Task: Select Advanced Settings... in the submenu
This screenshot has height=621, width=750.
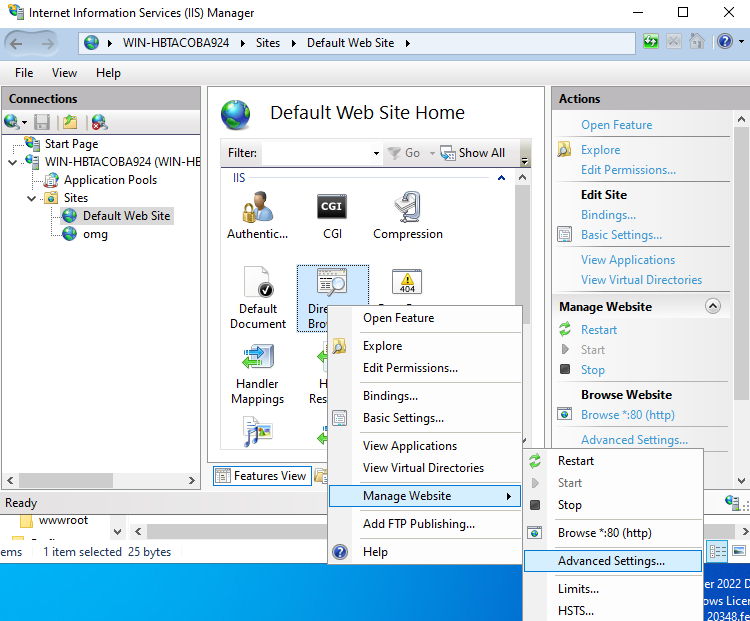Action: [x=613, y=561]
